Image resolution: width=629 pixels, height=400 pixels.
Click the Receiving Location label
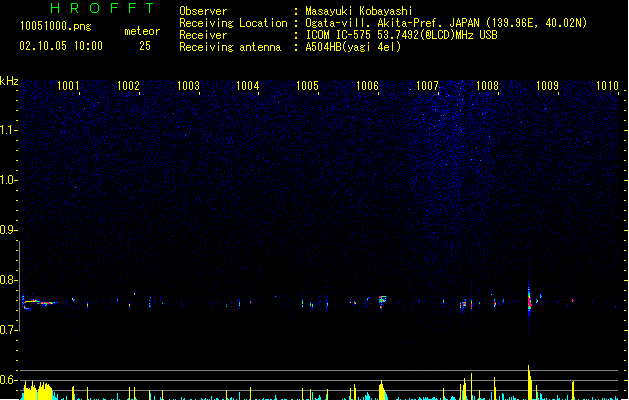233,23
